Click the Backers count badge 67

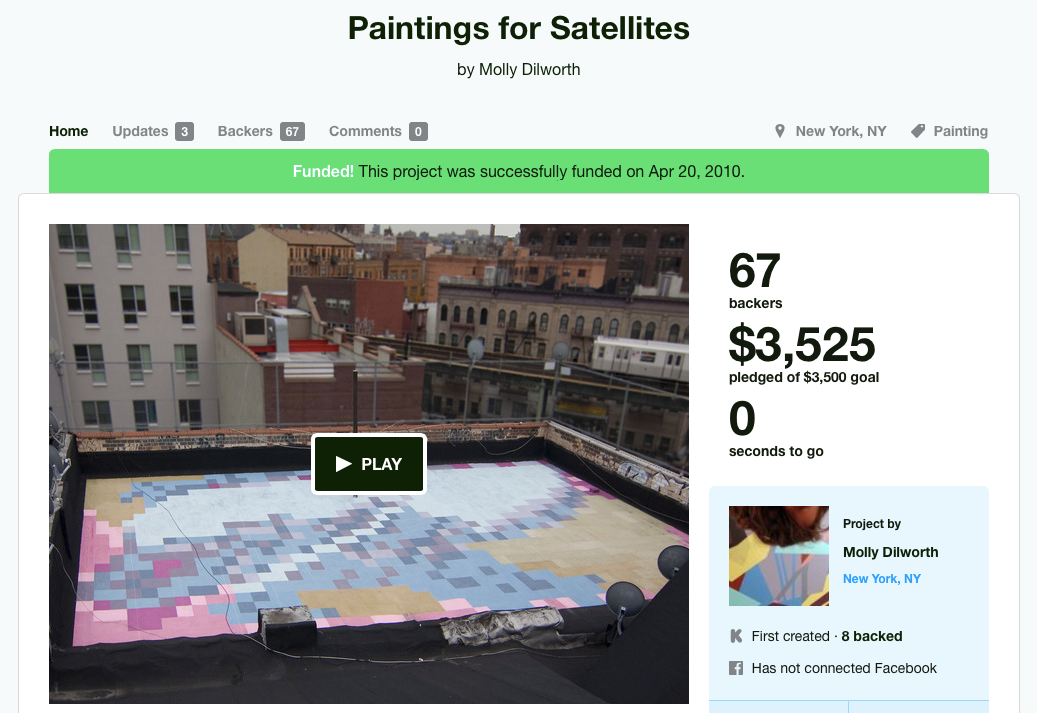point(292,131)
